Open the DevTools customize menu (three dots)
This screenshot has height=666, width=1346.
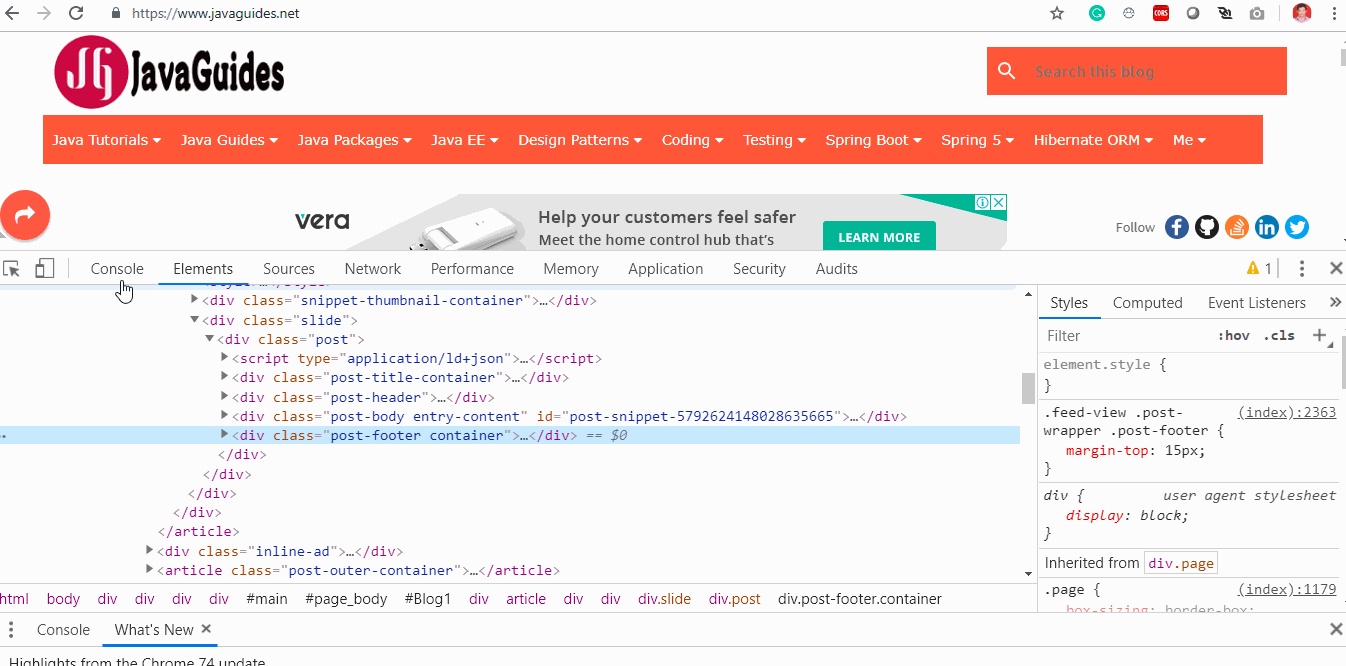click(x=1302, y=268)
